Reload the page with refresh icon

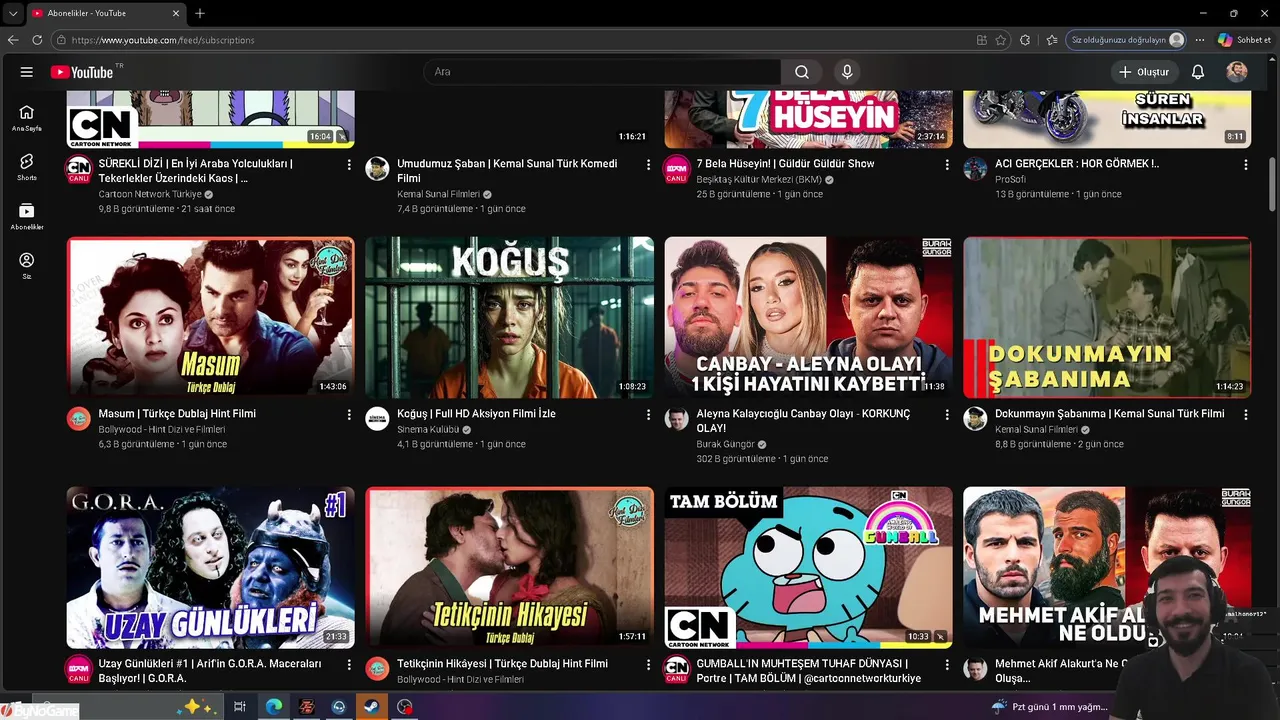37,40
